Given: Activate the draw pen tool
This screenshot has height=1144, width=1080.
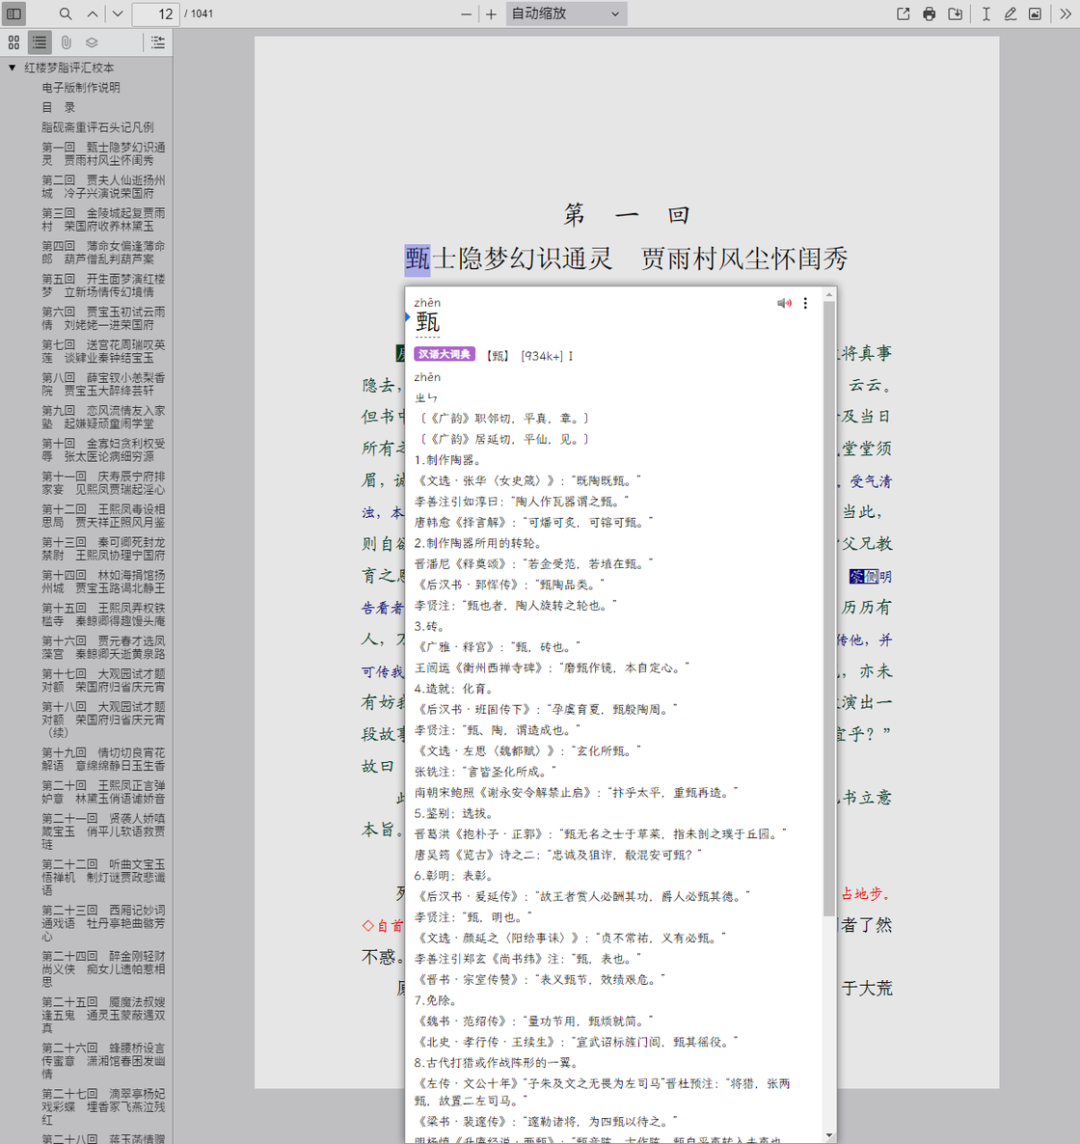Looking at the screenshot, I should pos(1010,14).
